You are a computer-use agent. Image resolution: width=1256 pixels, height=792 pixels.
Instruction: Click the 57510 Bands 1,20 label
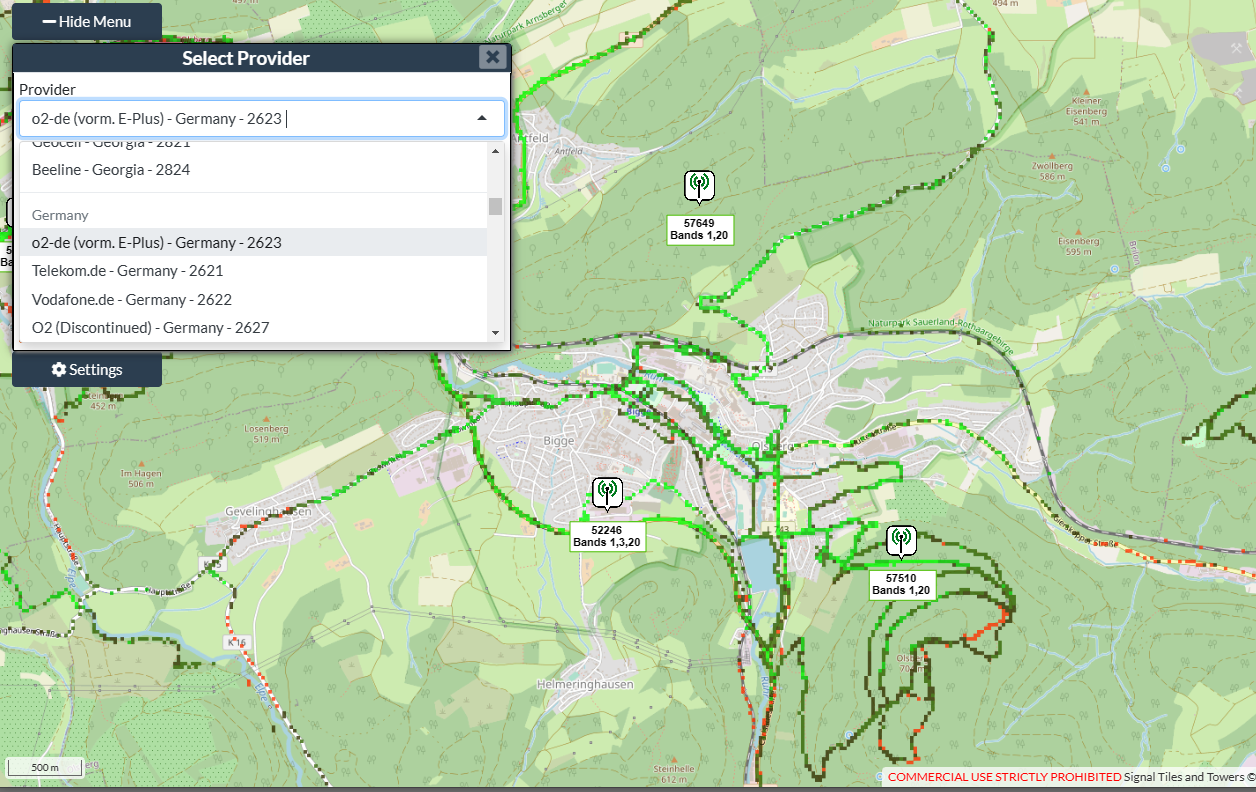pos(901,584)
